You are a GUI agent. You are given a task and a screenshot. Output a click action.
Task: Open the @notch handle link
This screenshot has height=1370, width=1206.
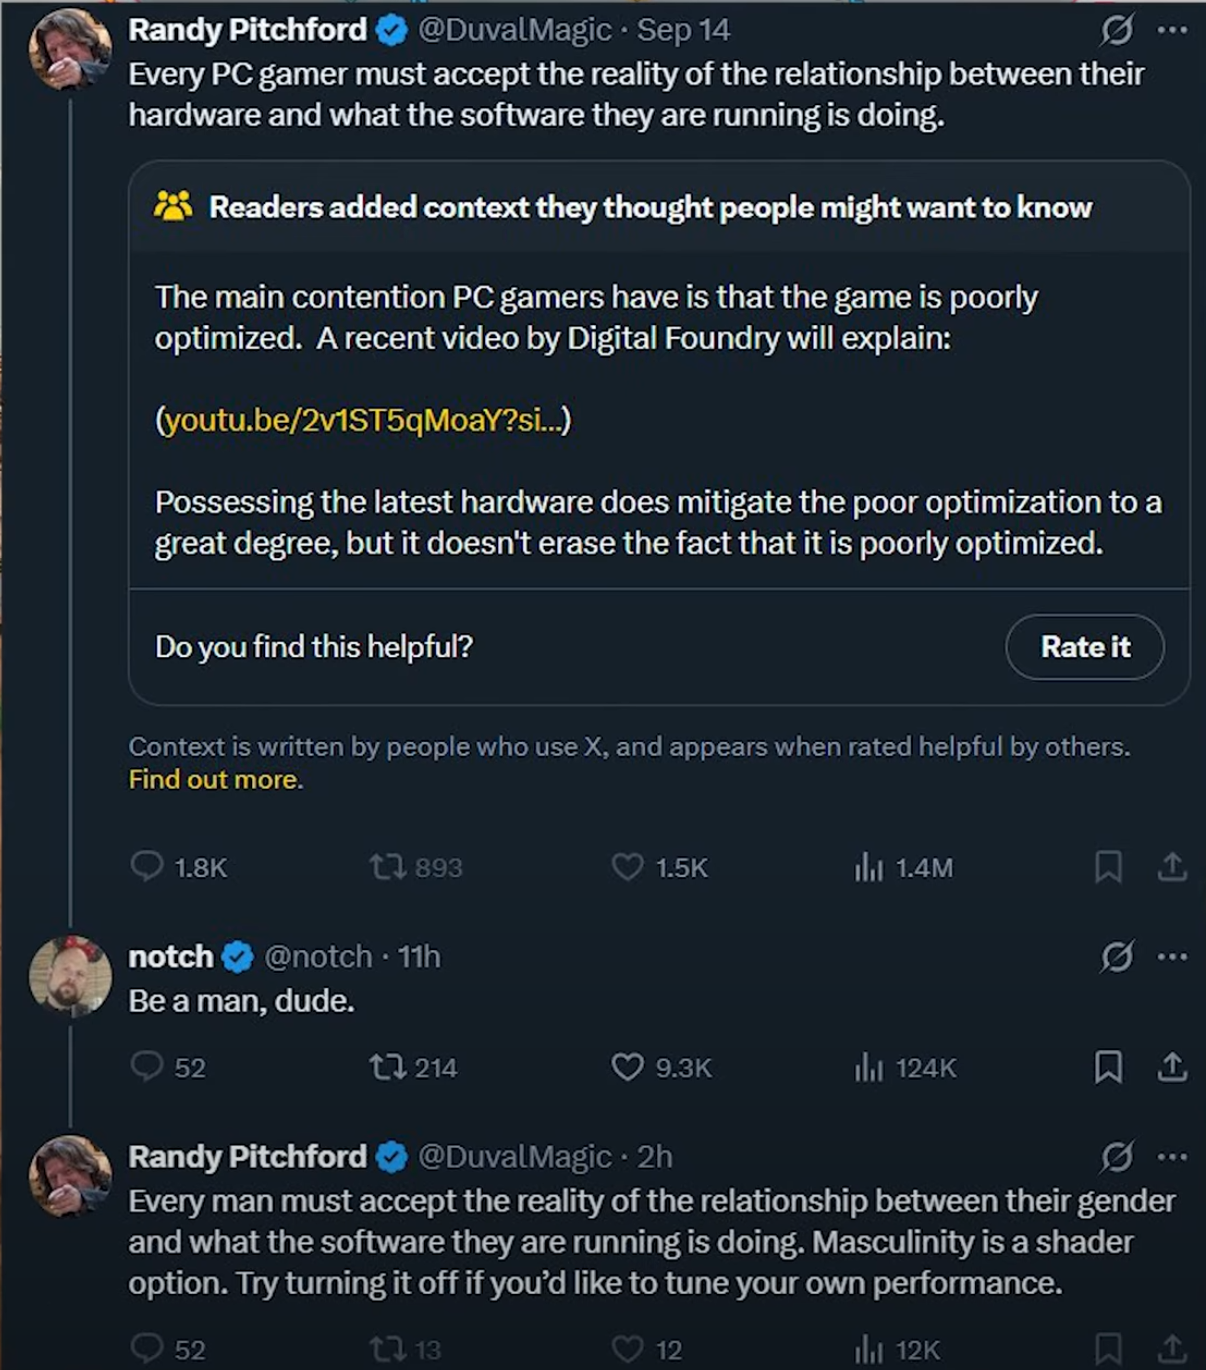click(318, 957)
